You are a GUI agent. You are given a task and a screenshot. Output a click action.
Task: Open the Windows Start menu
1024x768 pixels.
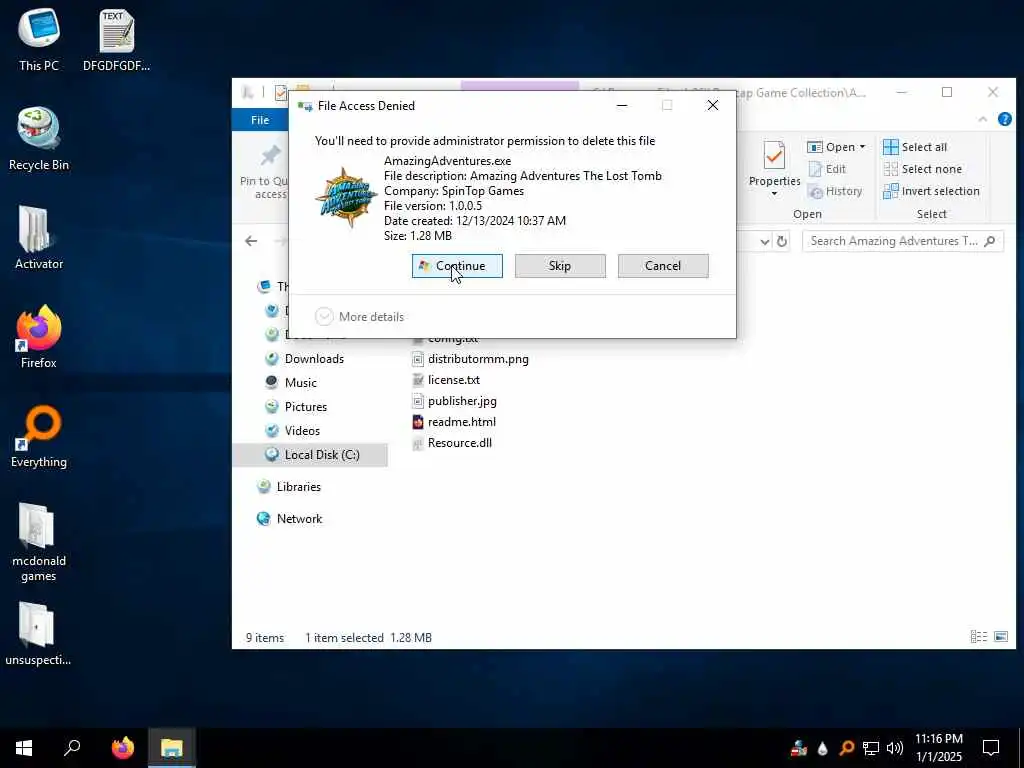(x=24, y=748)
